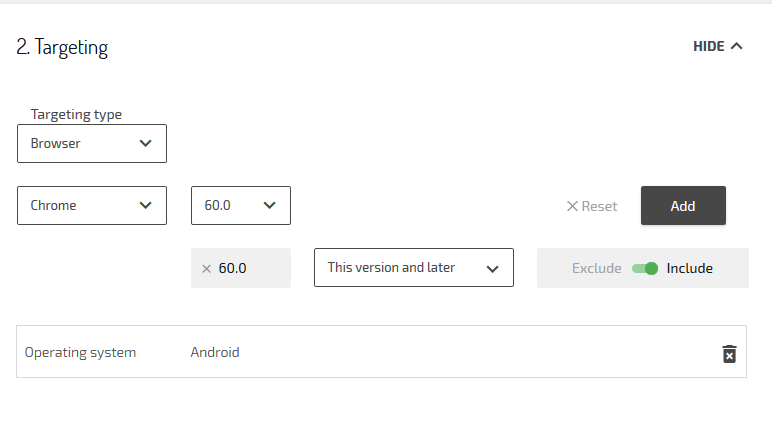This screenshot has width=772, height=426.
Task: Click the Include label of the switch
Action: pyautogui.click(x=689, y=268)
